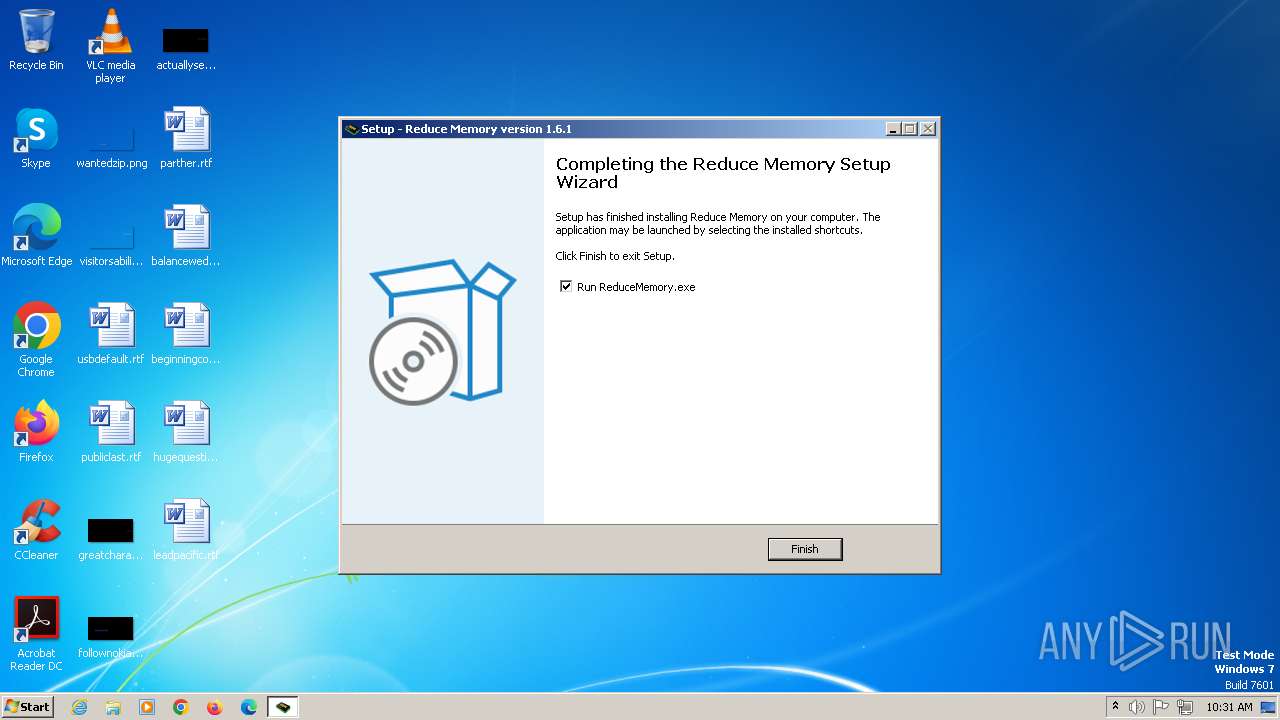Select follownokia... desktop file
The image size is (1280, 720).
point(111,636)
